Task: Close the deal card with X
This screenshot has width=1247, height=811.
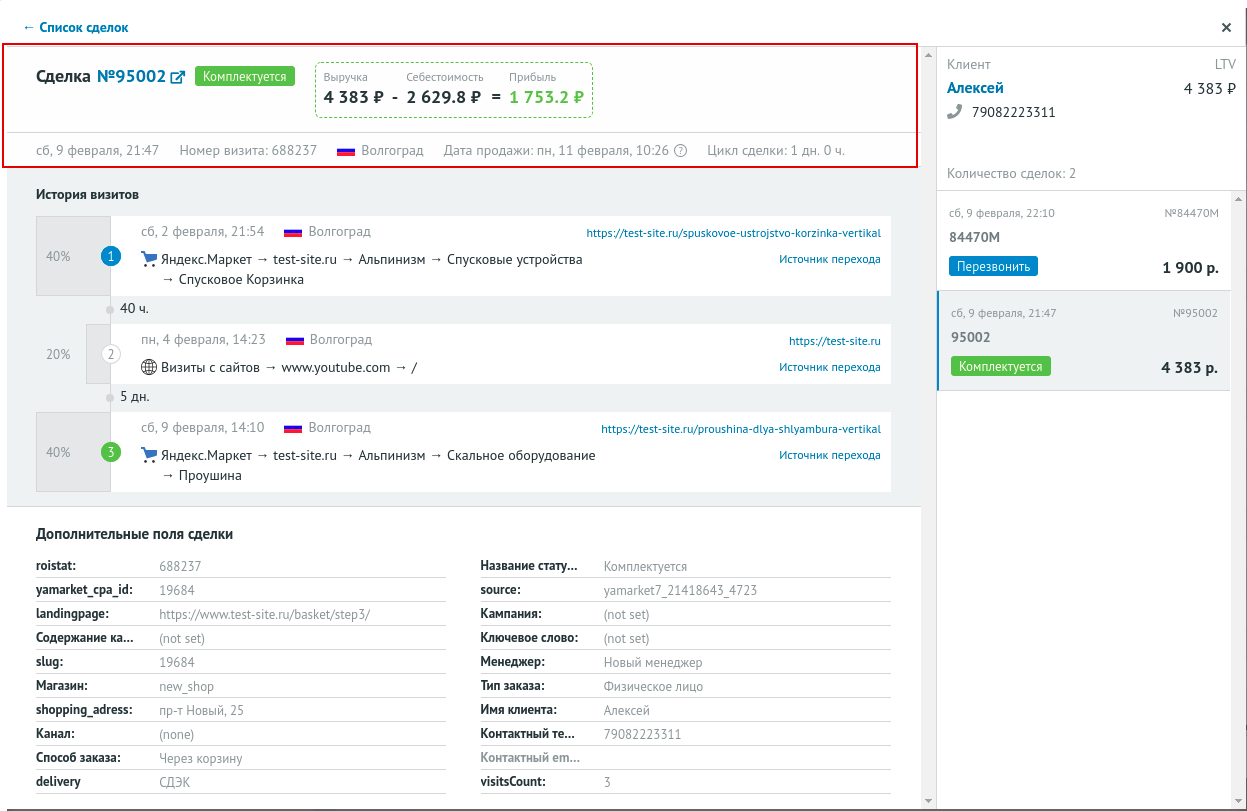Action: (x=1226, y=28)
